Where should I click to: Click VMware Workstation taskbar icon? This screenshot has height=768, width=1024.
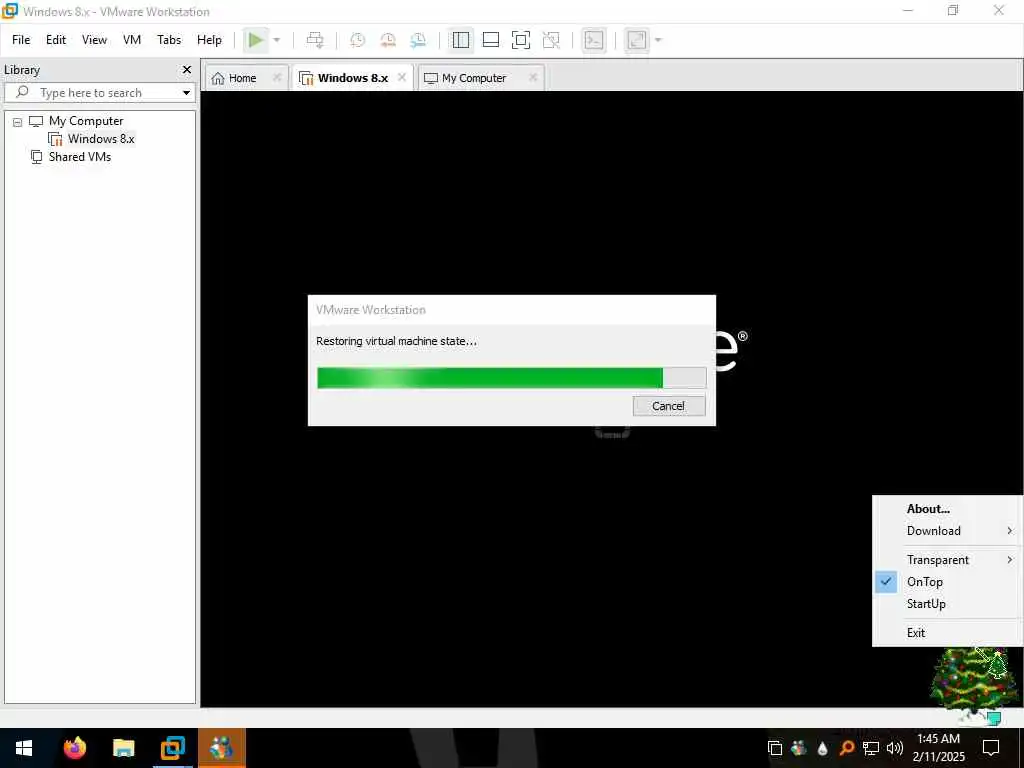172,748
